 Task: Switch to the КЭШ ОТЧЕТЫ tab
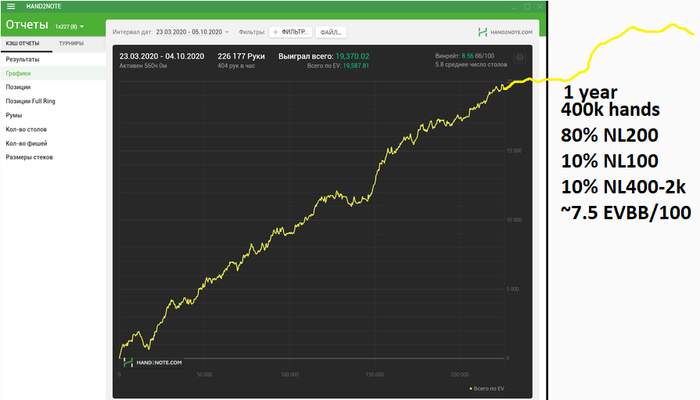click(25, 44)
